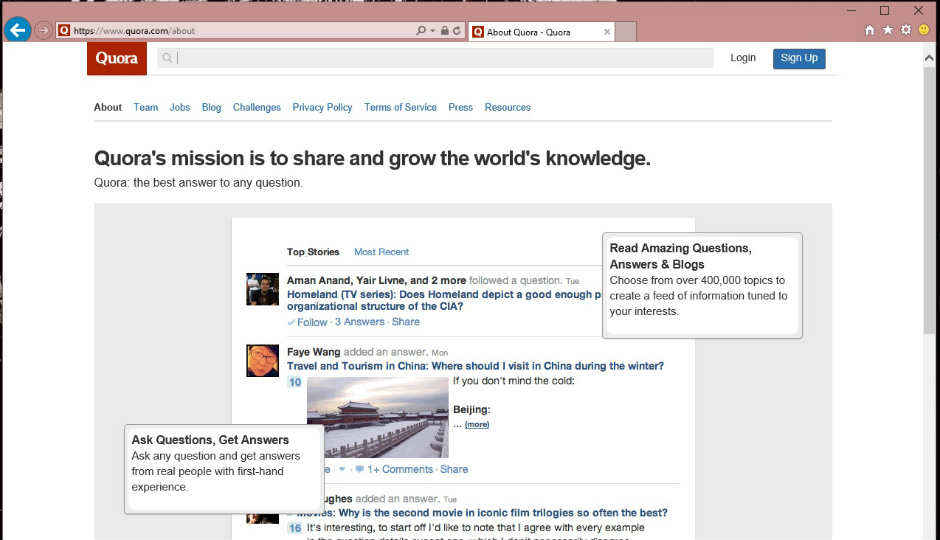This screenshot has height=540, width=940.
Task: Open the Homeland TV series question link
Action: pos(444,300)
